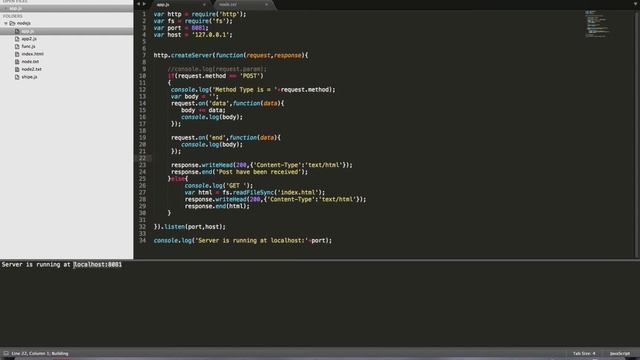
Task: Select app.js under Open Files section
Action: (x=16, y=9)
